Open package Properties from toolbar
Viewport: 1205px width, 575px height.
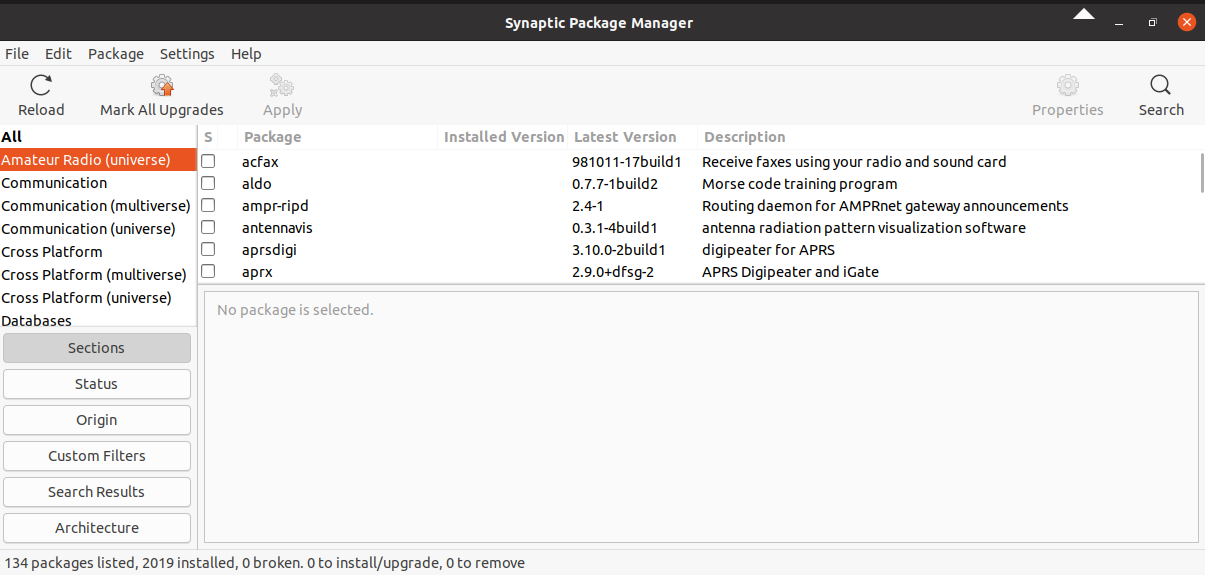coord(1068,85)
